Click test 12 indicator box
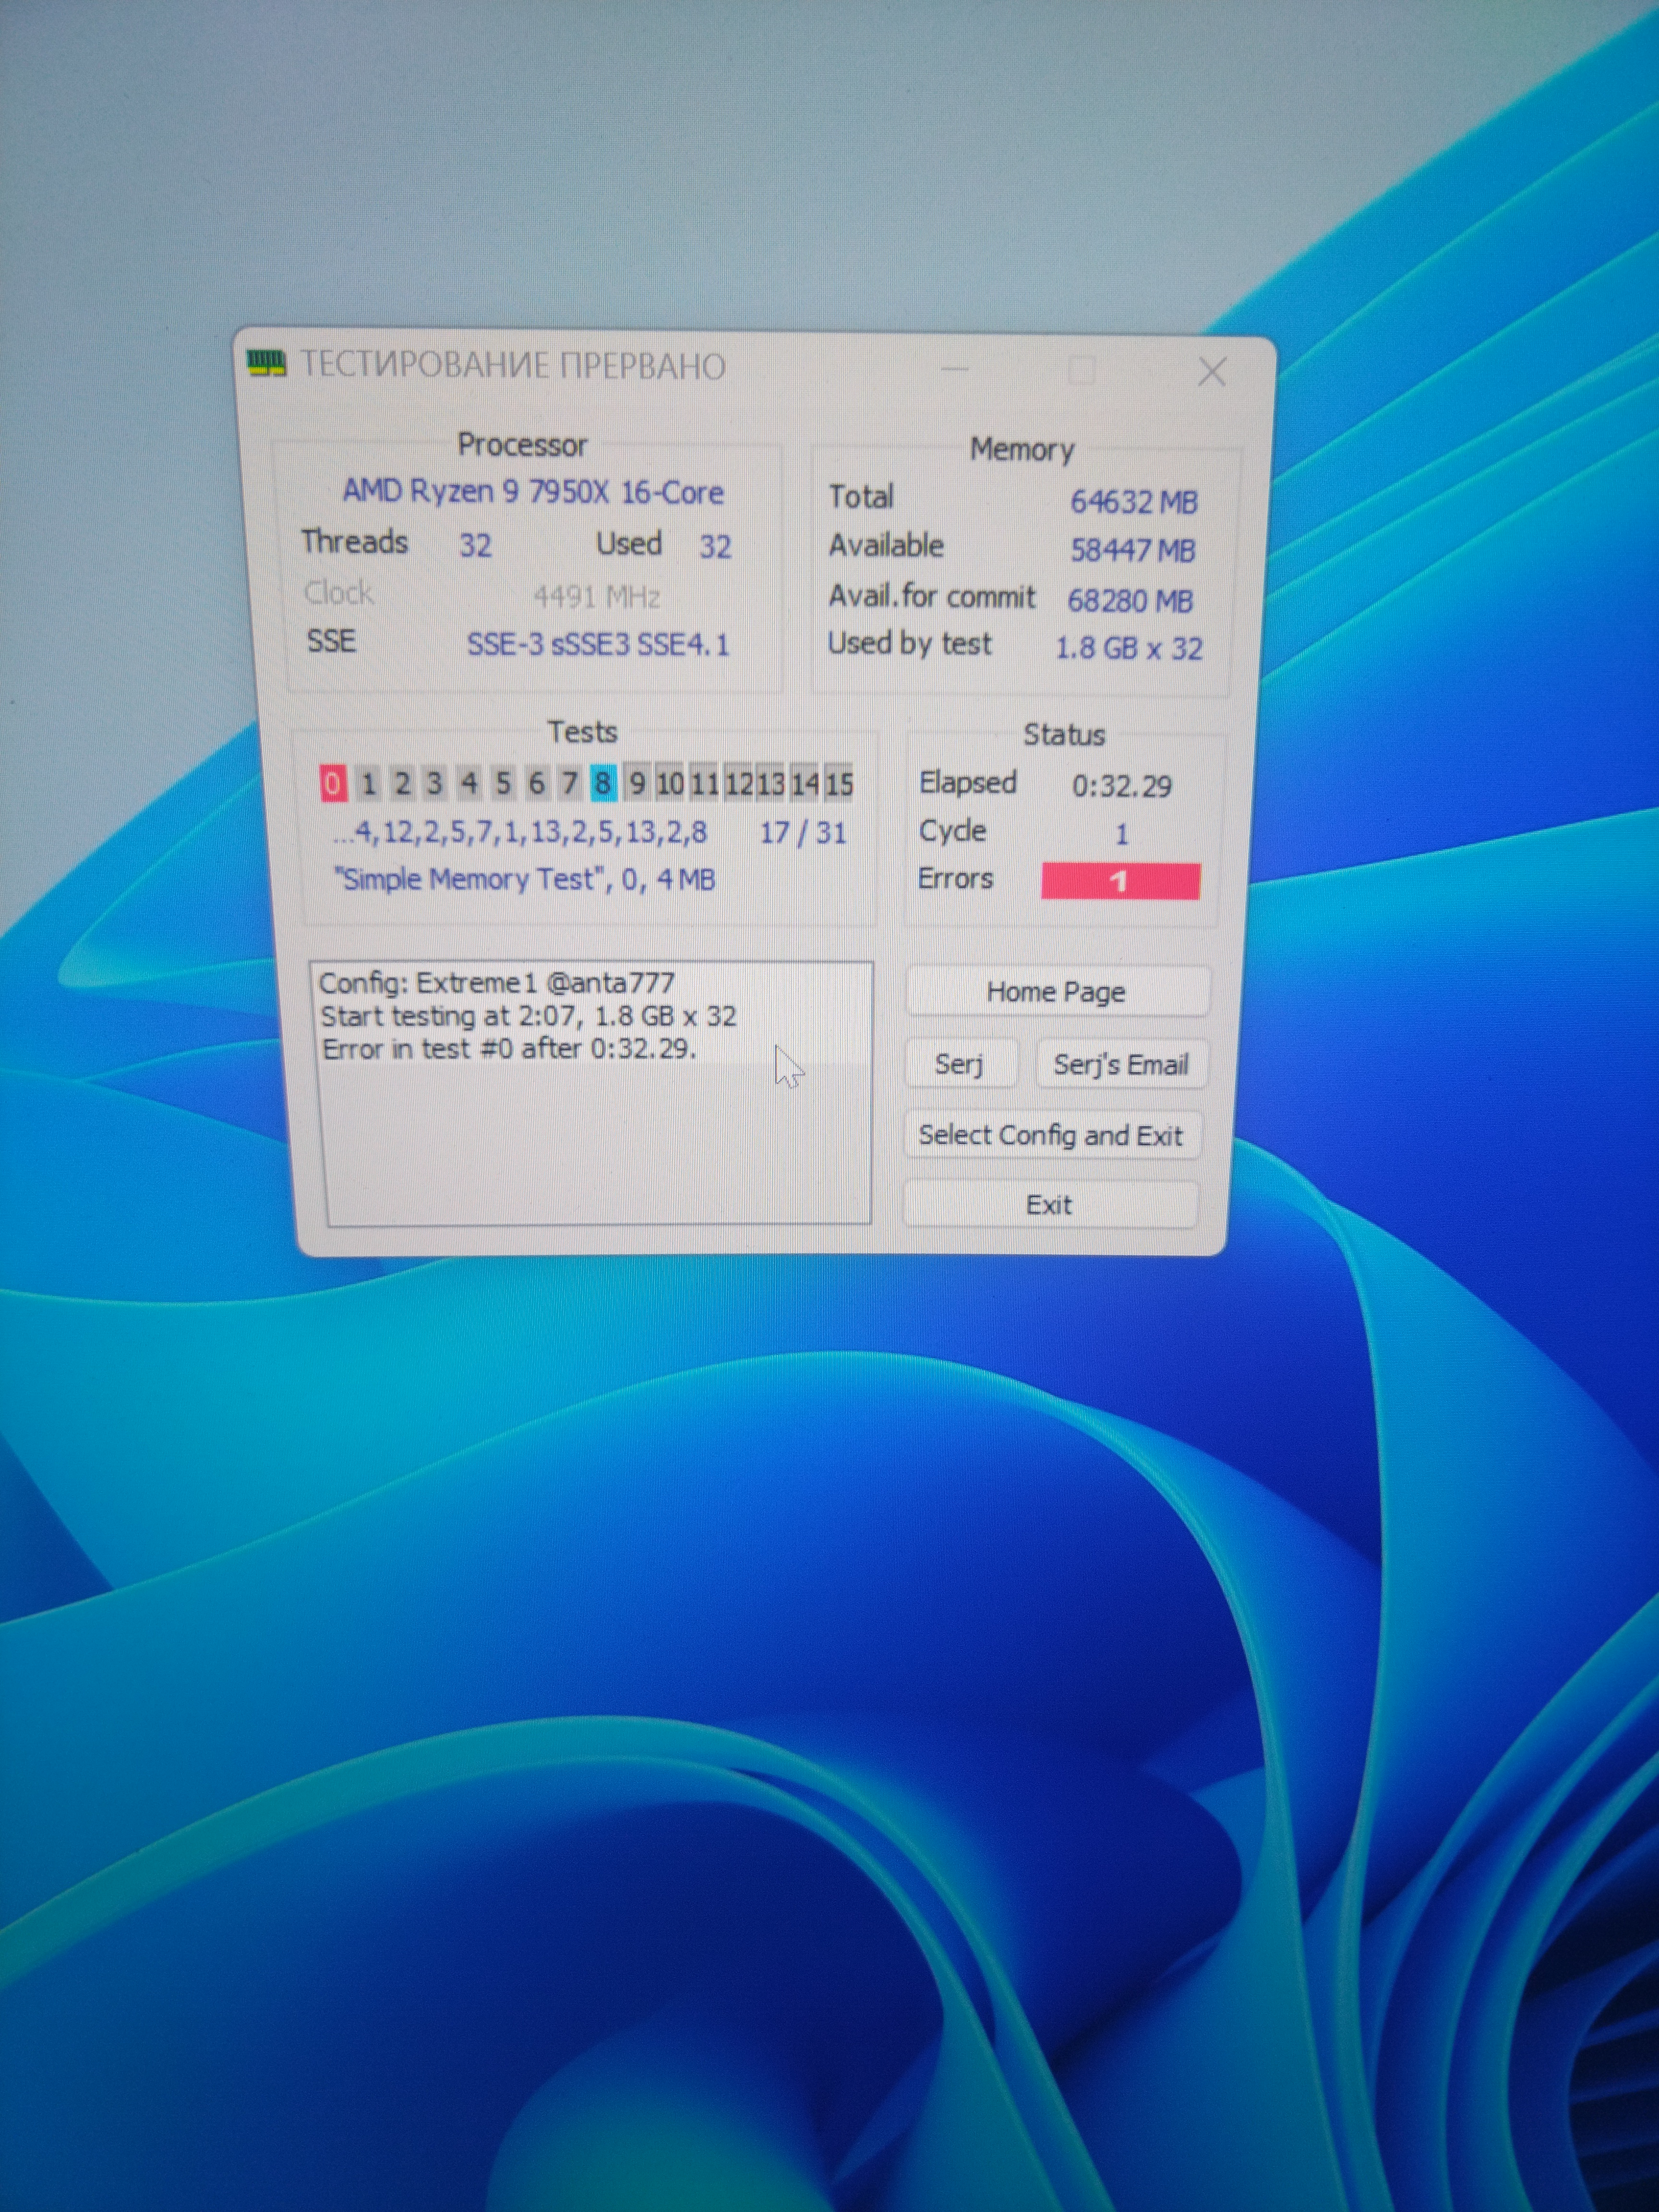This screenshot has height=2212, width=1659. tap(738, 784)
